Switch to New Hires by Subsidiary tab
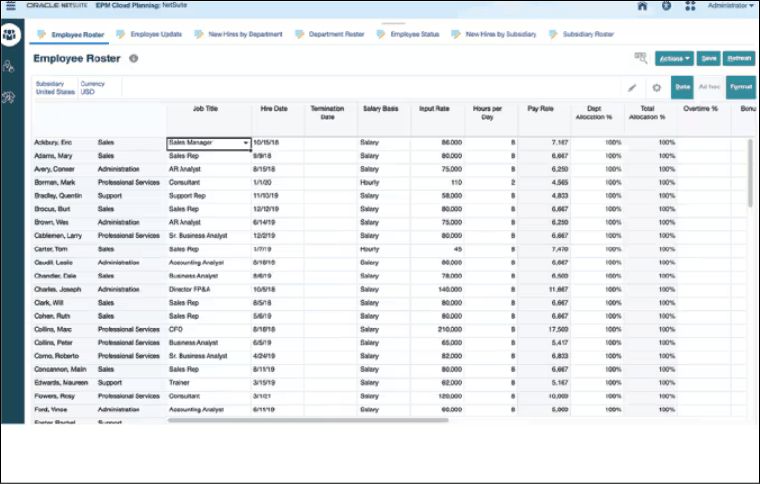Screen dimensions: 760x484 501,34
